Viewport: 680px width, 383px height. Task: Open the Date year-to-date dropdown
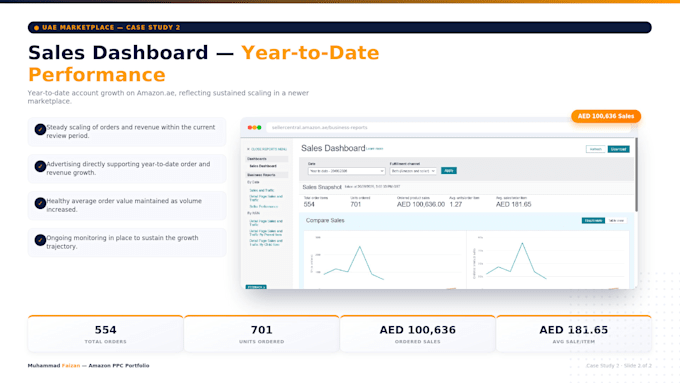point(346,171)
